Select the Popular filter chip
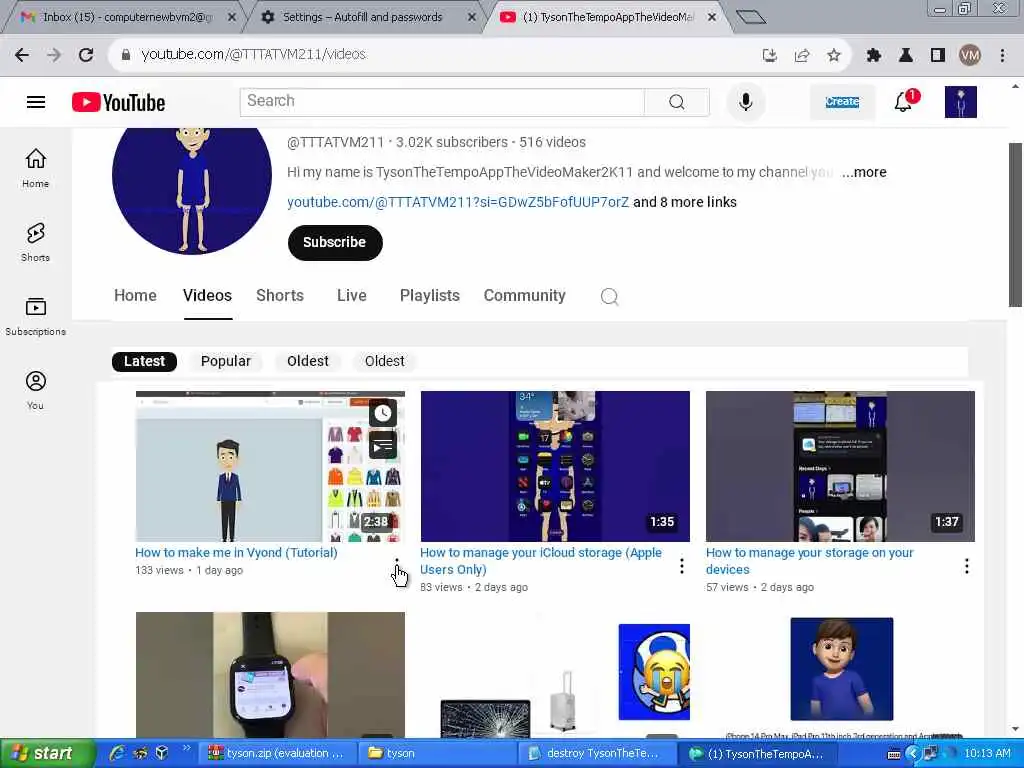The height and width of the screenshot is (768, 1024). point(225,361)
